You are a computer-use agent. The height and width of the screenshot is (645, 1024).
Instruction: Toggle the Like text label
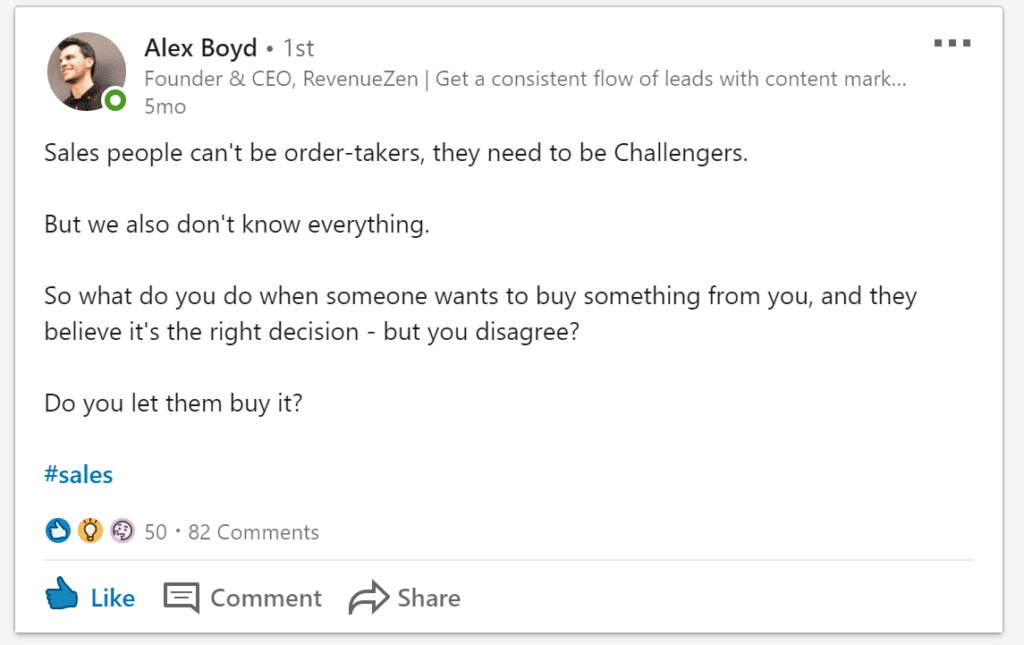click(x=112, y=598)
